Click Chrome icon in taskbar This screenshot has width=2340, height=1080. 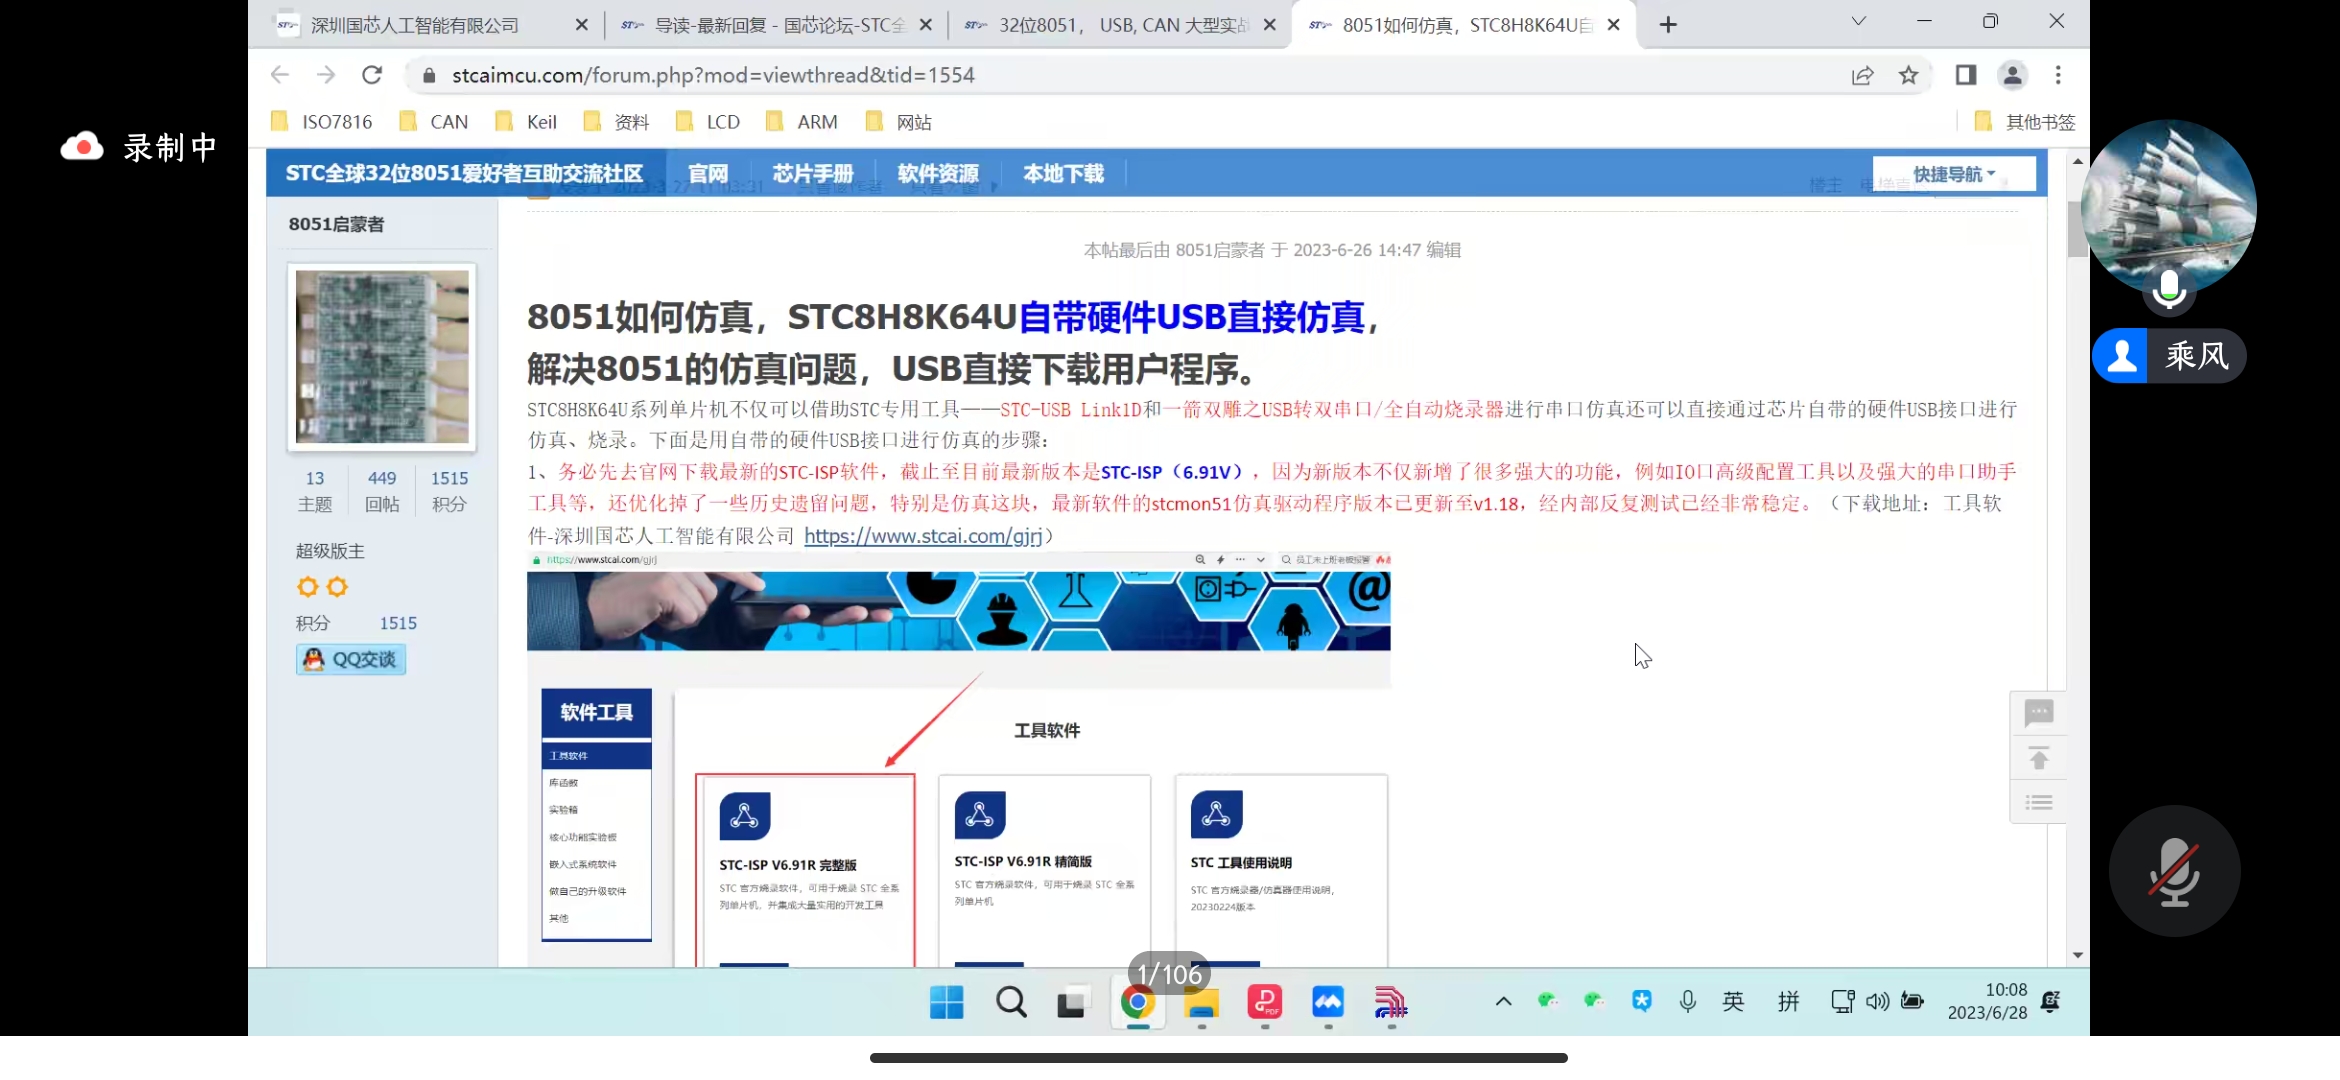(1137, 1002)
